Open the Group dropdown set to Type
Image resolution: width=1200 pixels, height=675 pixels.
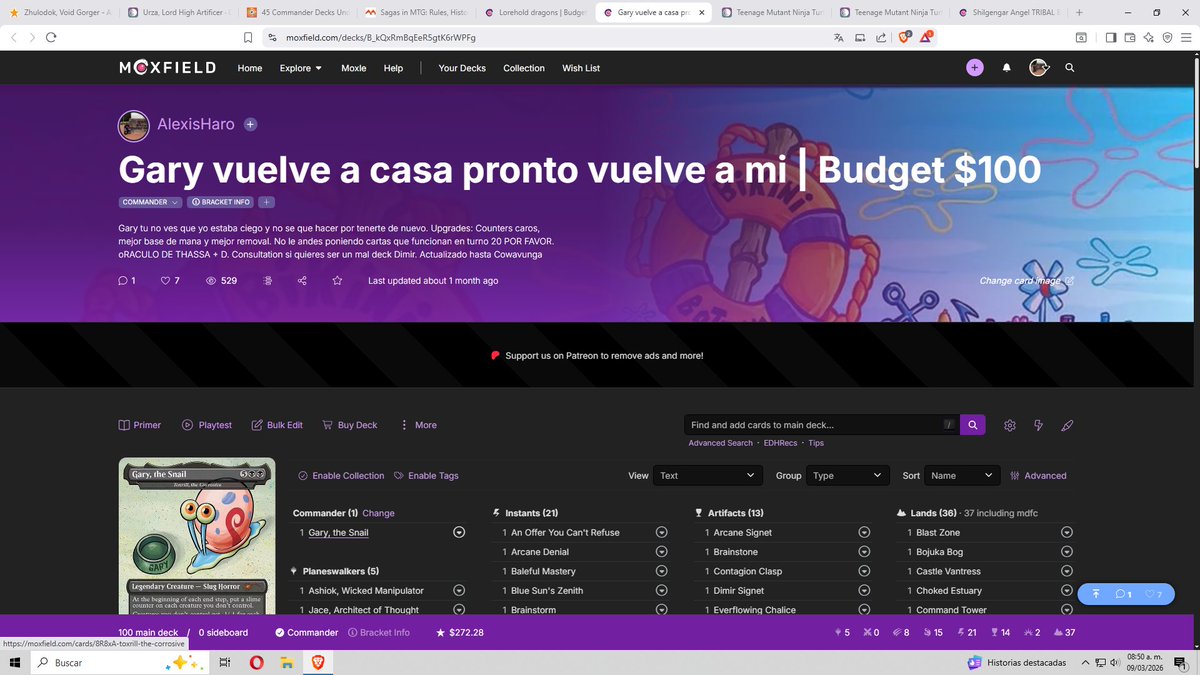847,476
